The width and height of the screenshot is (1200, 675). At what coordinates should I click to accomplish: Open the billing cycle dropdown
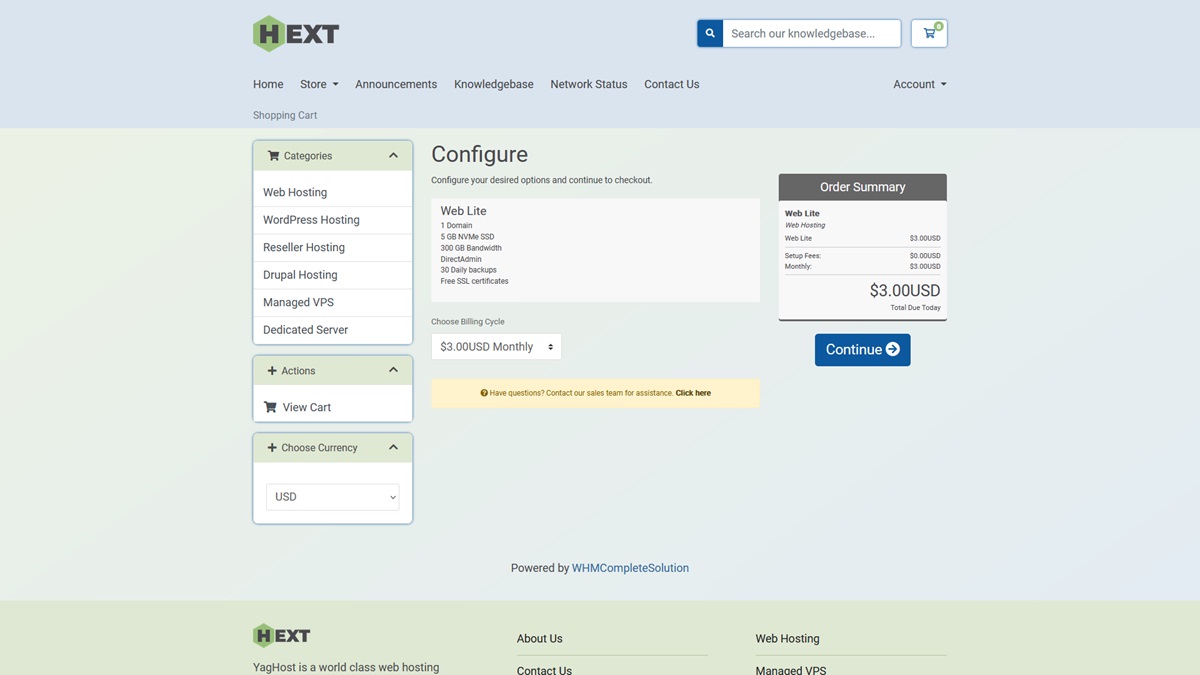tap(496, 347)
